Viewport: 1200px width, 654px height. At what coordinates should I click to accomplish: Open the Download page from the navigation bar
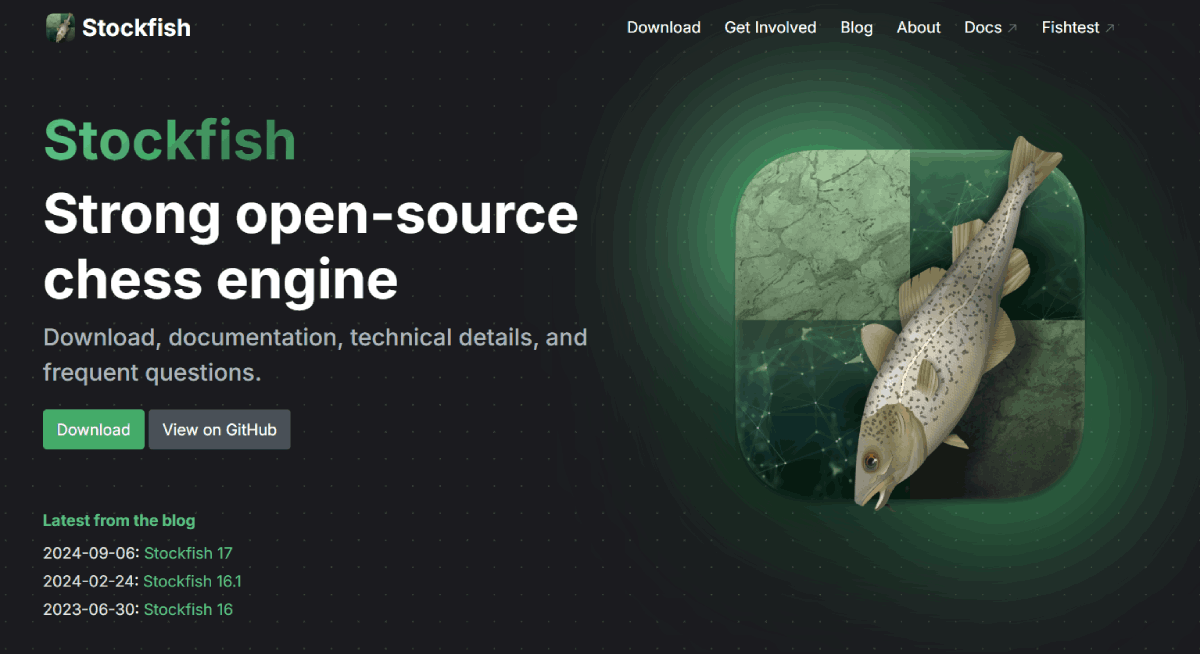[x=663, y=28]
